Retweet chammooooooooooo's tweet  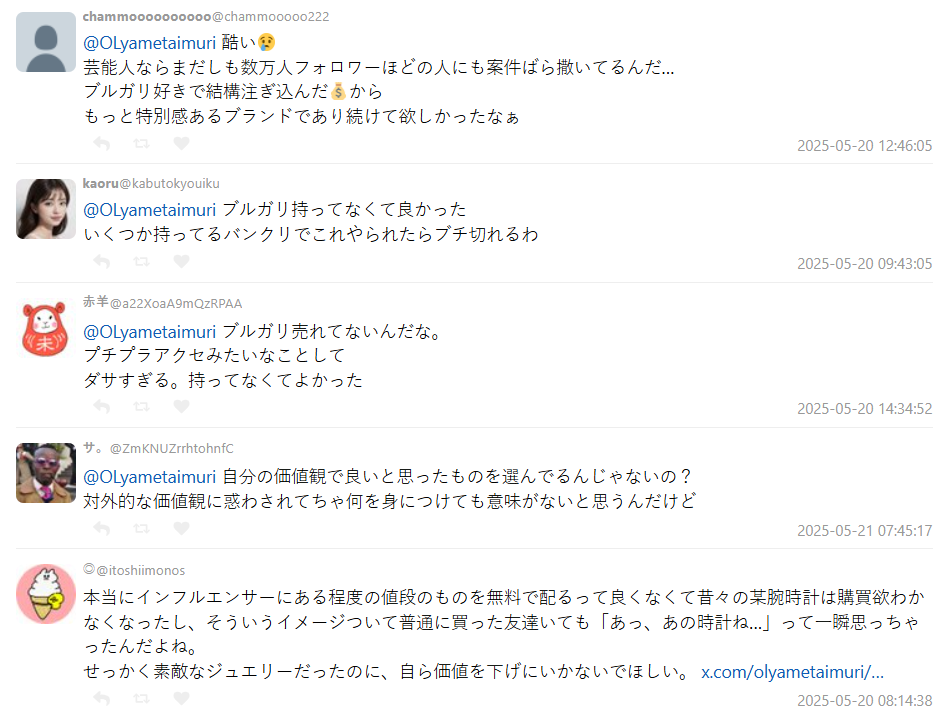[141, 143]
